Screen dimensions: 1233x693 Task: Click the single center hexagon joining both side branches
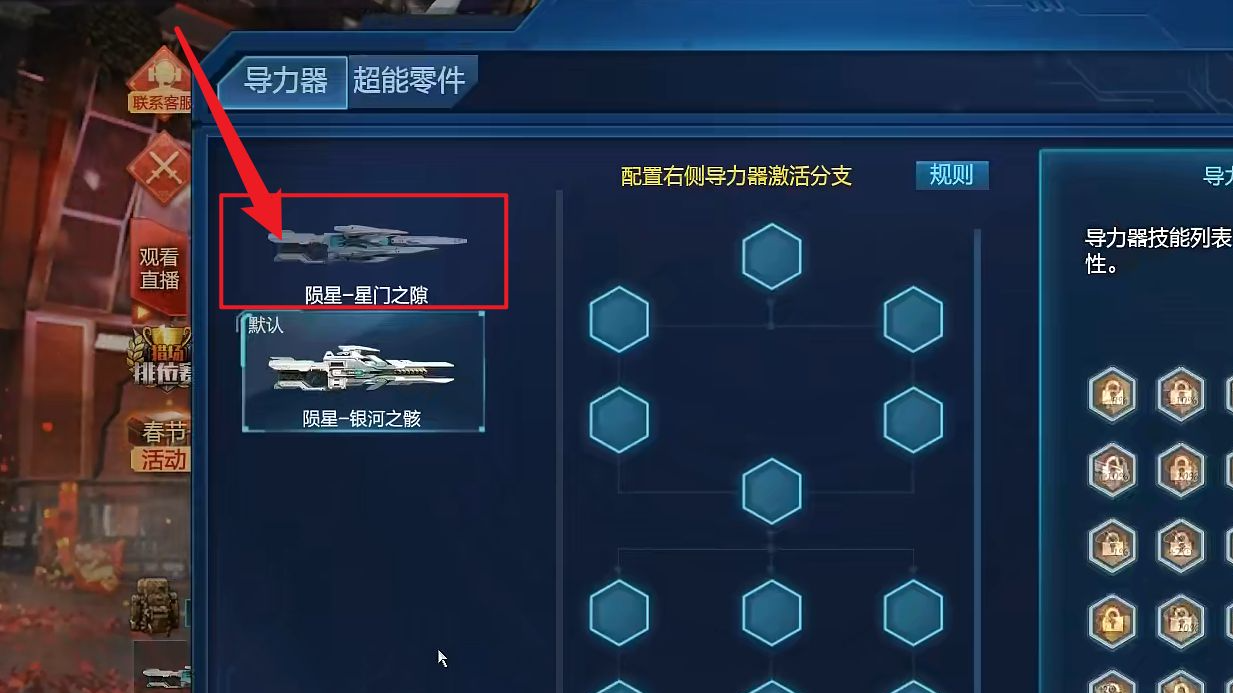(x=772, y=491)
